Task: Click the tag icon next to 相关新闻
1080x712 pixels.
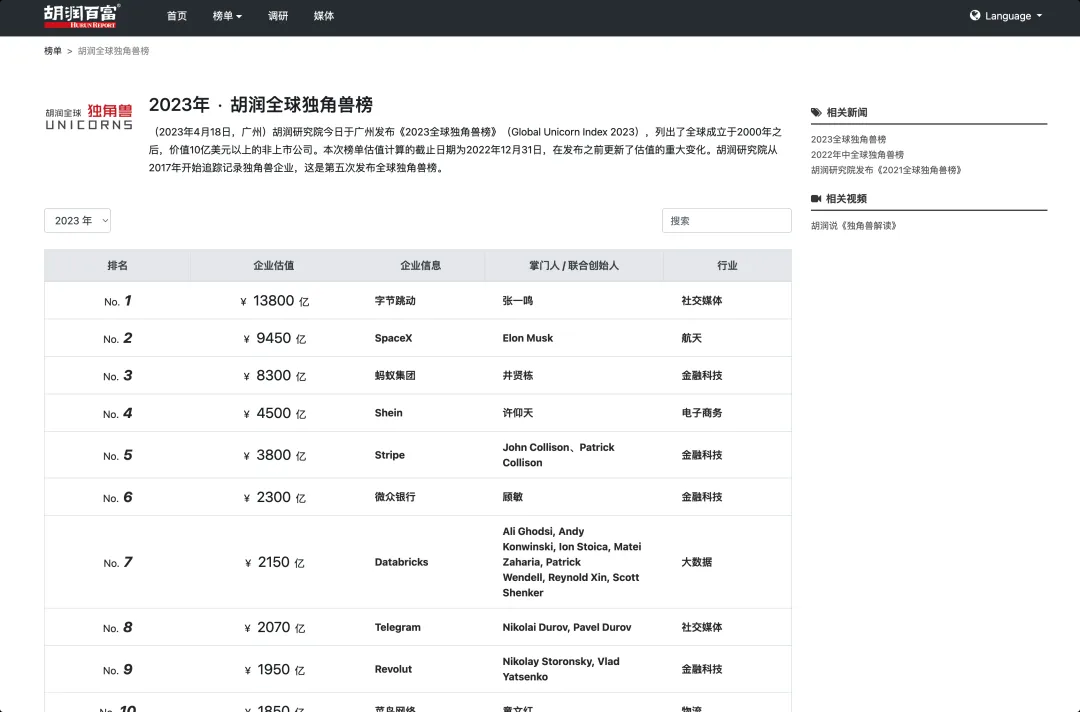Action: pyautogui.click(x=816, y=112)
